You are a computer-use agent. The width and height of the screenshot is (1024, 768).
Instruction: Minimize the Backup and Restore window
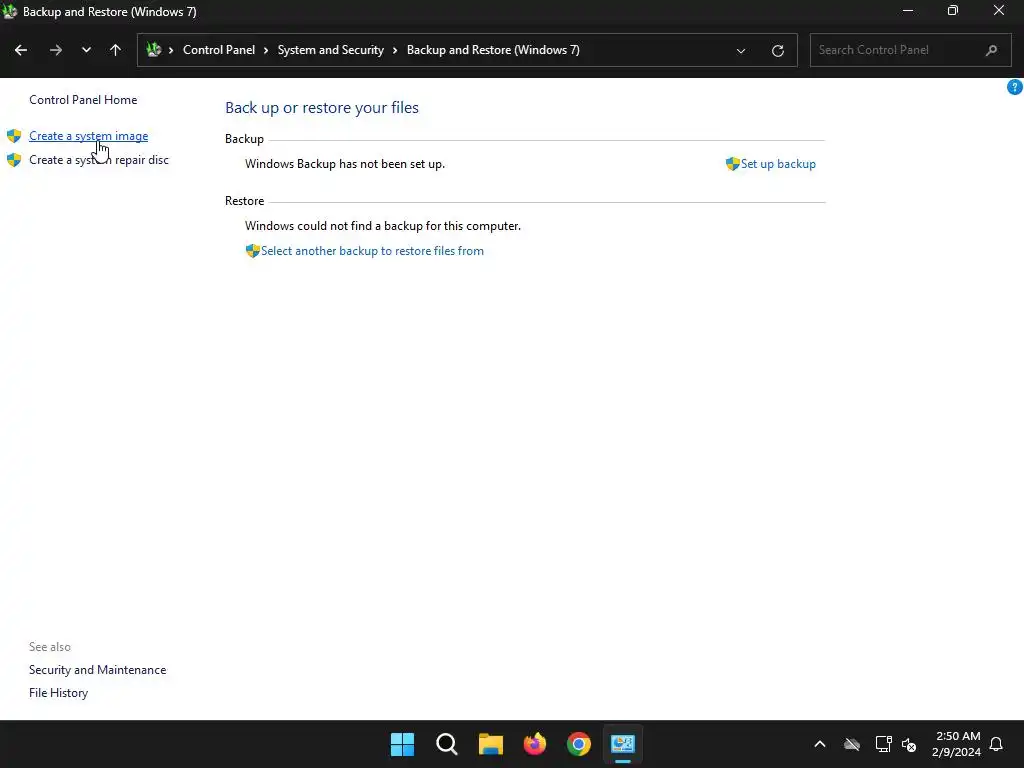908,10
